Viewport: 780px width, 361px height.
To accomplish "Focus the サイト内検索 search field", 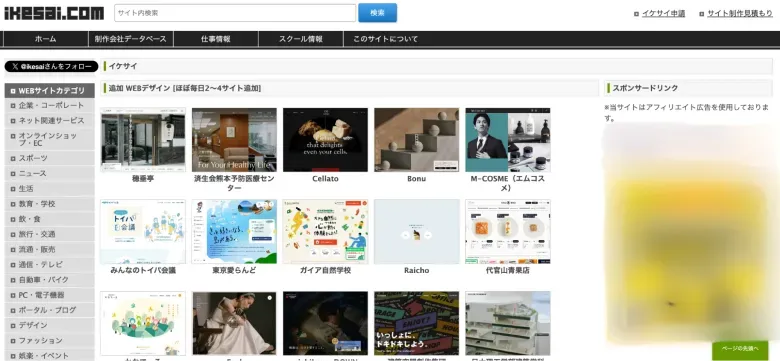I will (x=235, y=13).
